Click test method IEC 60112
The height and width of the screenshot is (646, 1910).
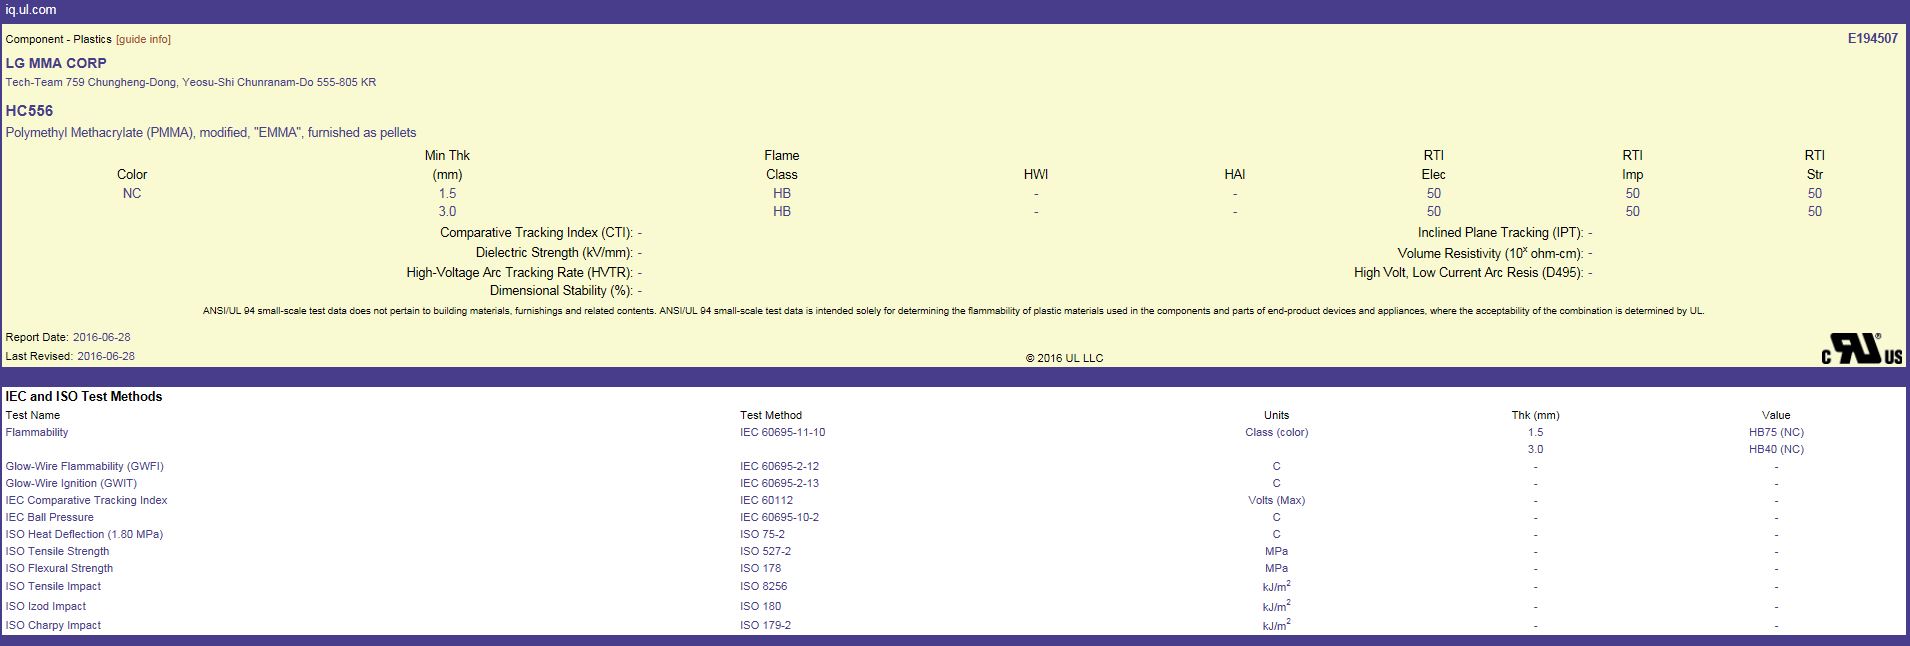pyautogui.click(x=767, y=500)
